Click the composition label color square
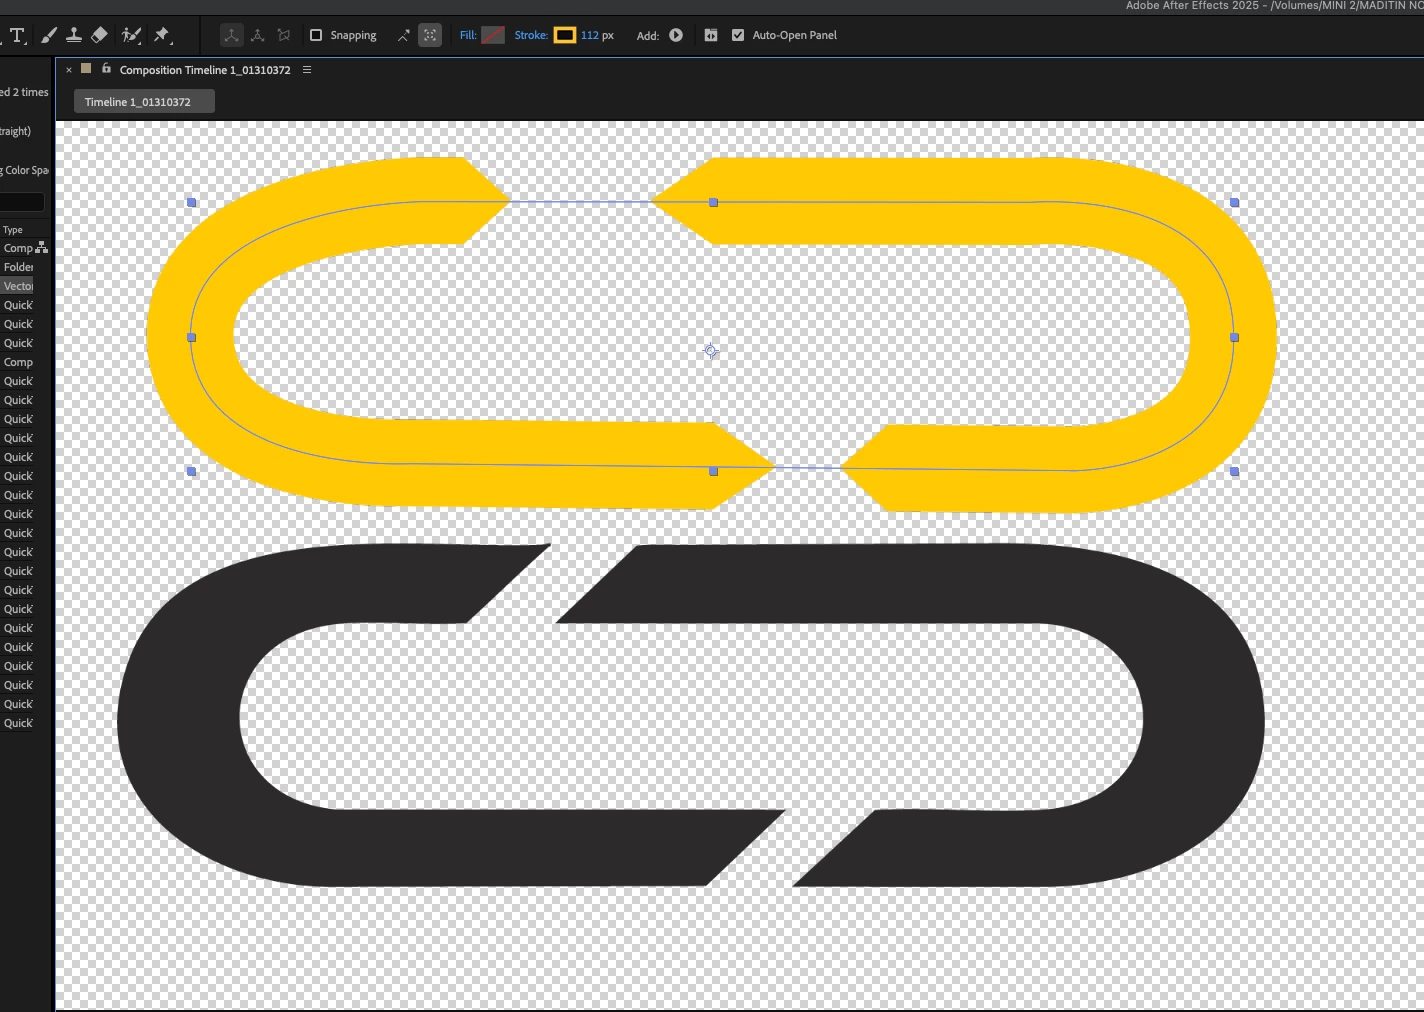The height and width of the screenshot is (1012, 1424). pyautogui.click(x=86, y=69)
